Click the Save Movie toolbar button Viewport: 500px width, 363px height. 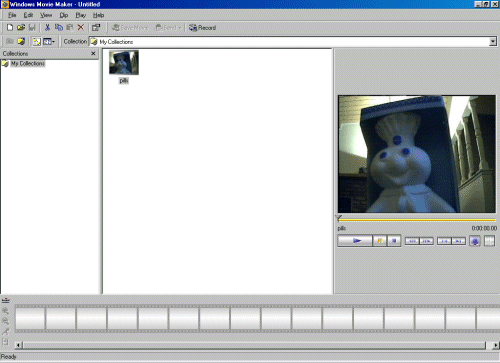click(x=130, y=28)
